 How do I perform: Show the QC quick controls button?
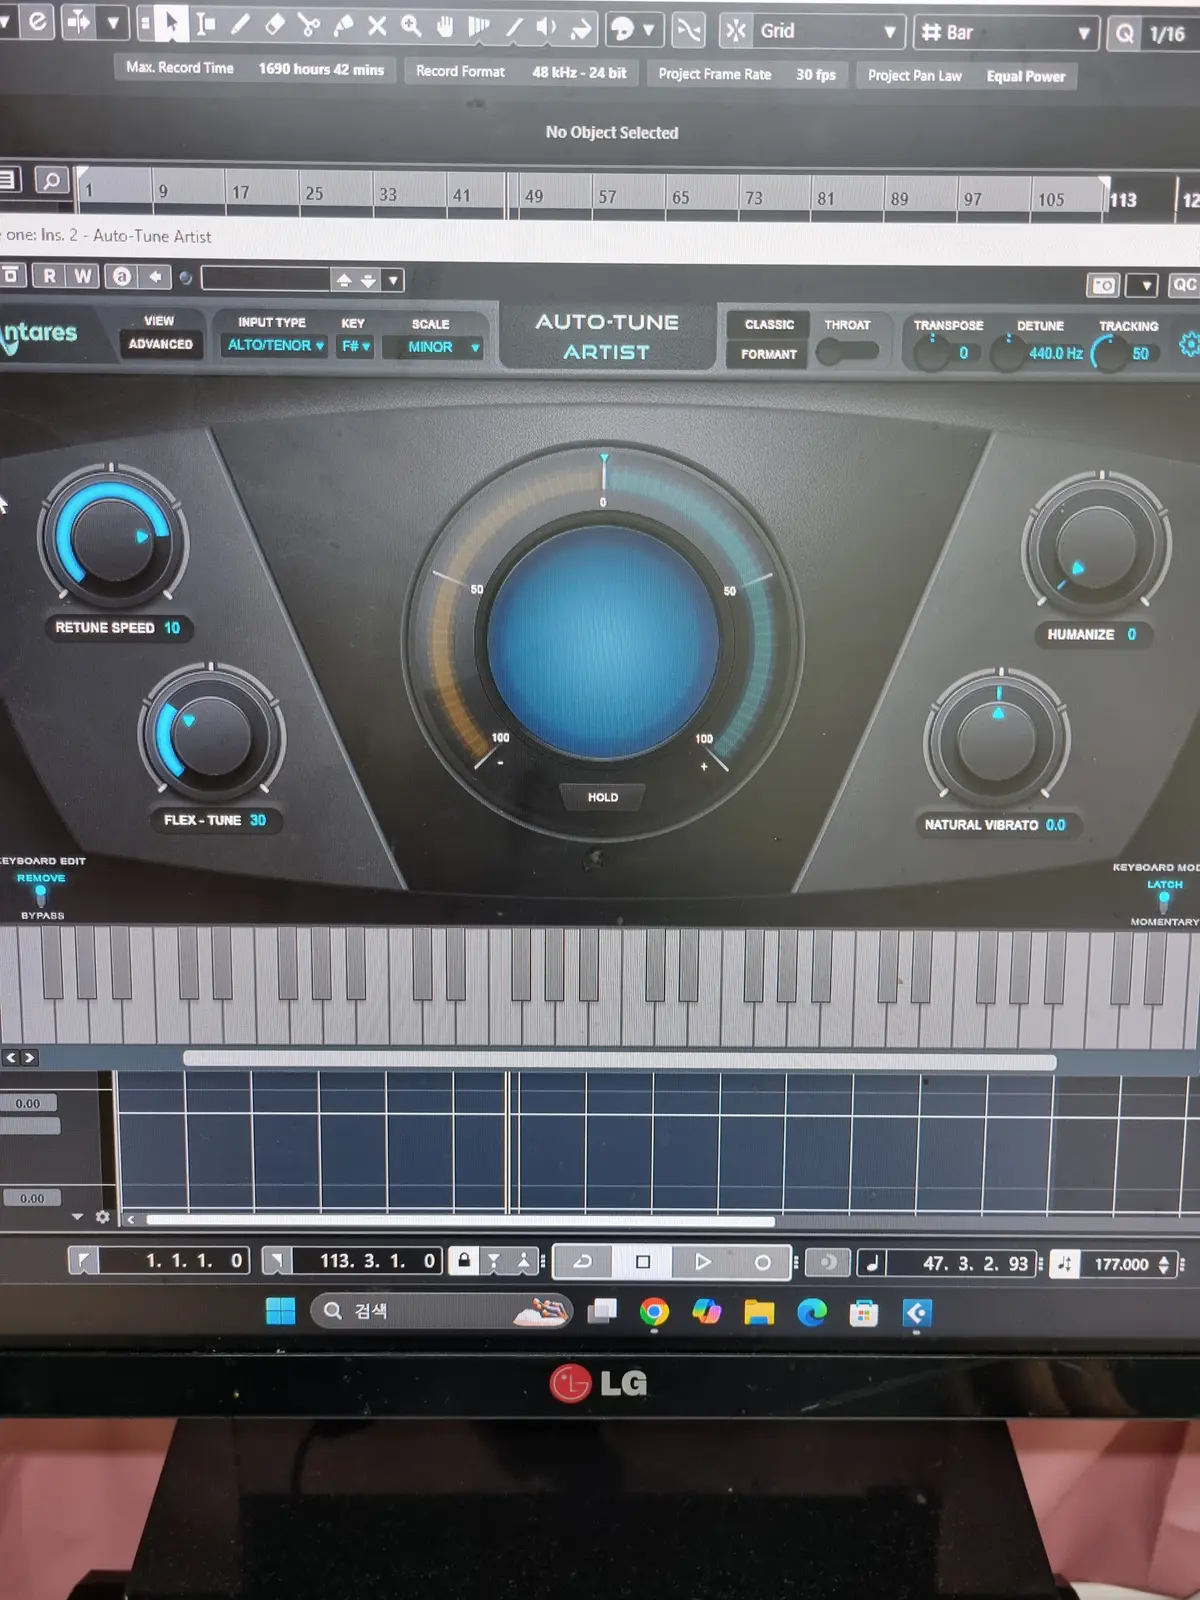click(1184, 285)
